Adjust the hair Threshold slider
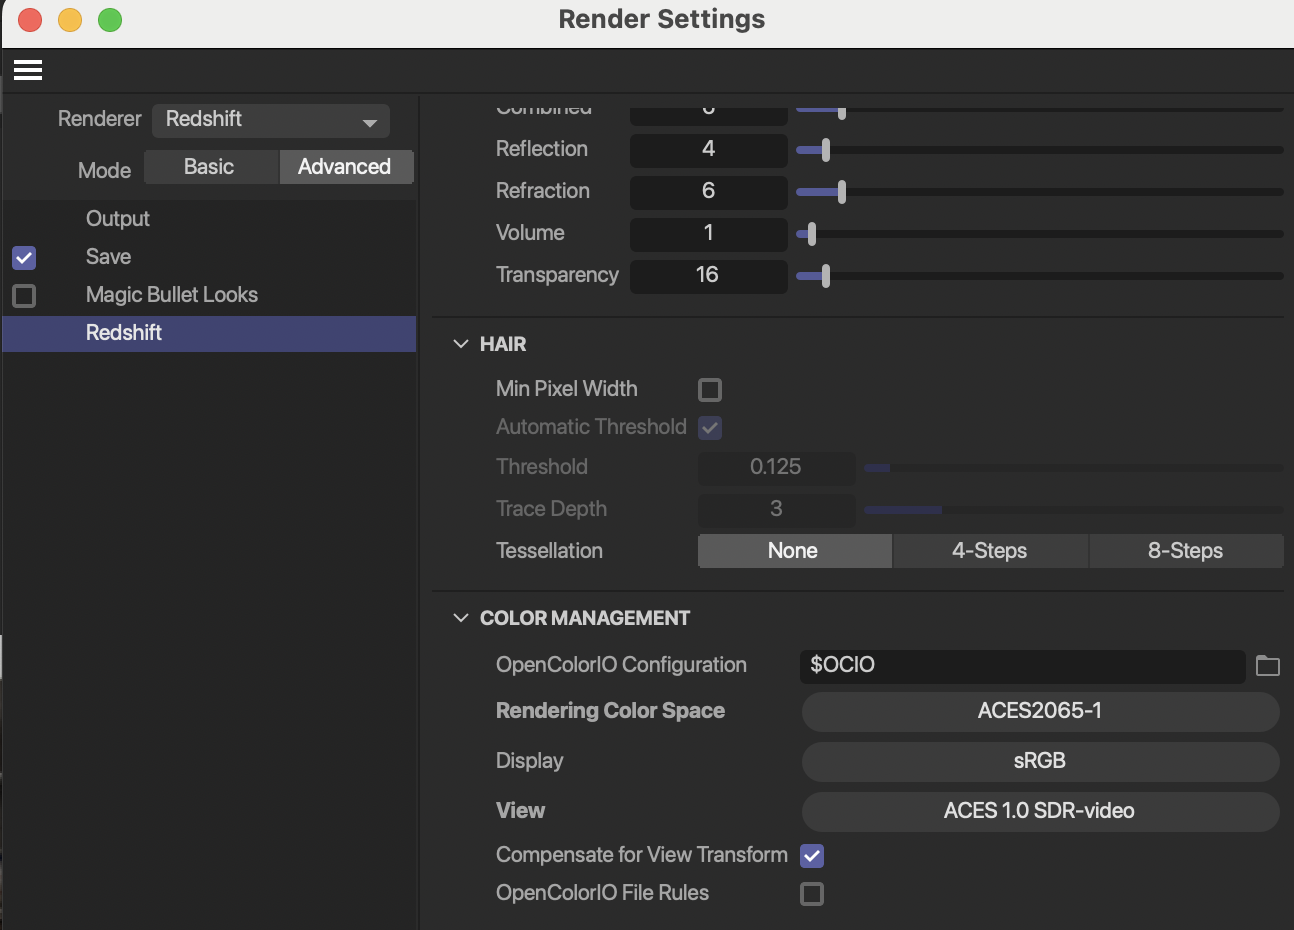 [x=1073, y=468]
